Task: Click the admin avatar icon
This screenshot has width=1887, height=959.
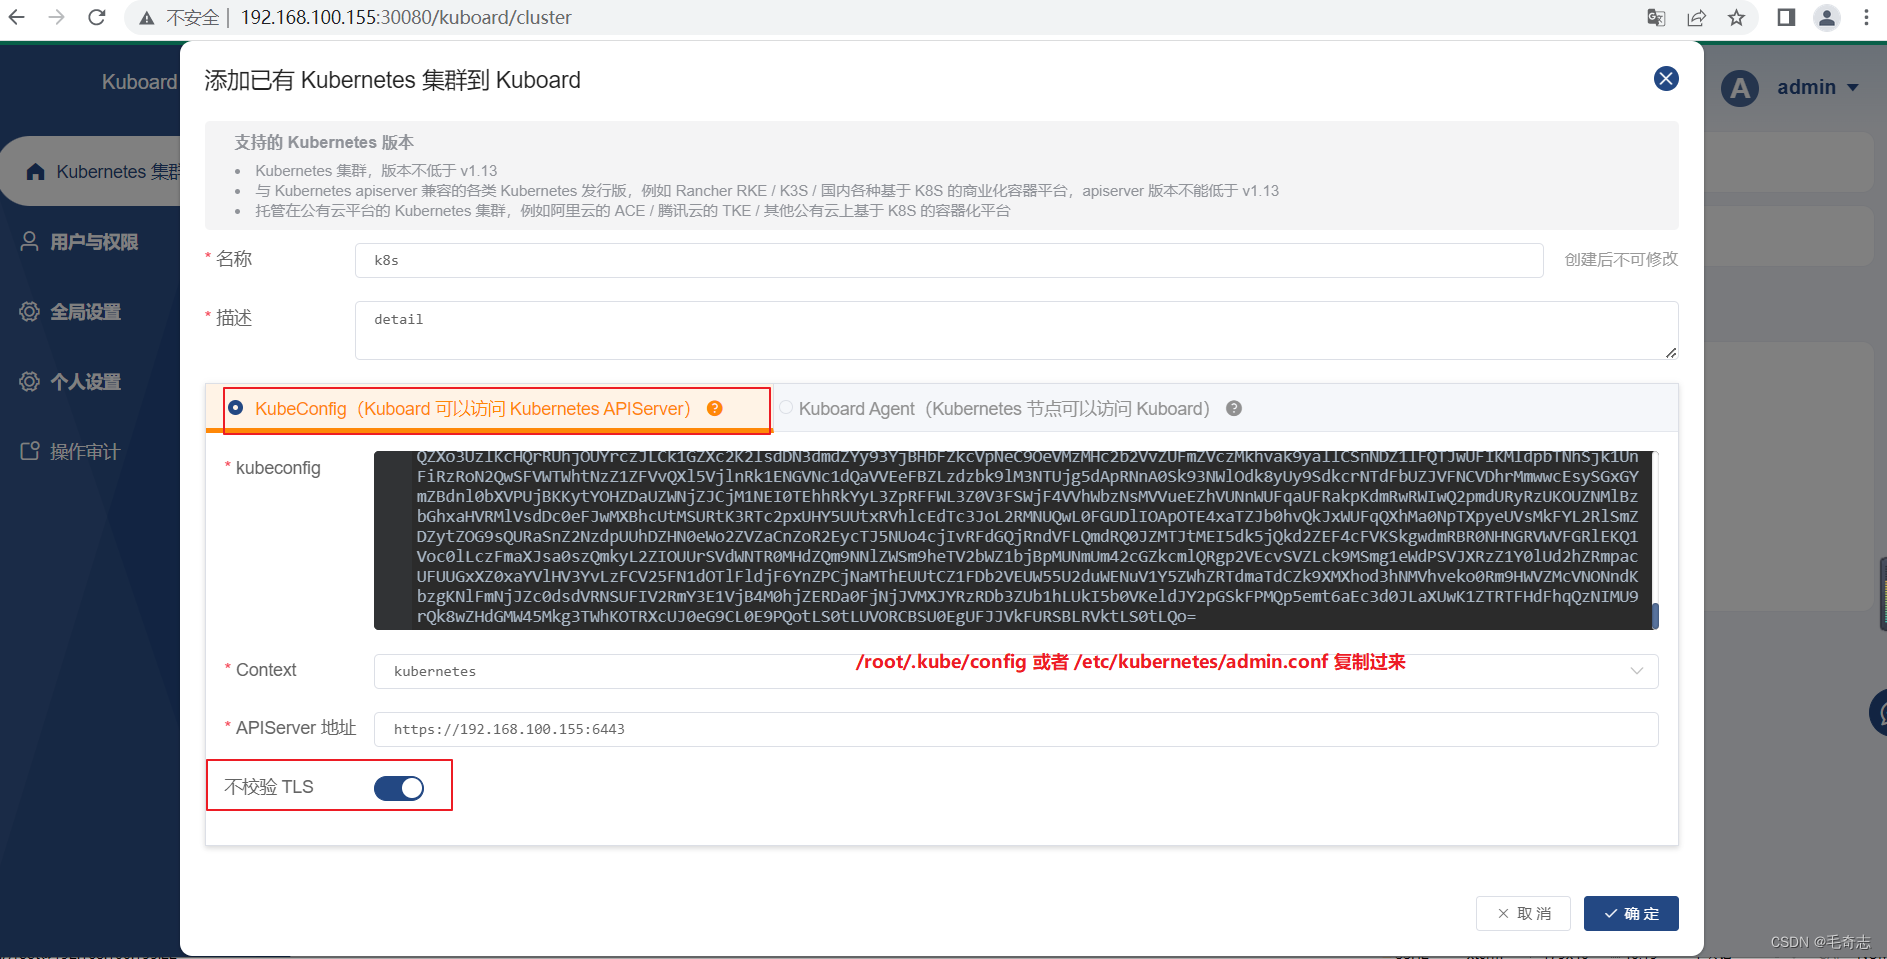Action: pyautogui.click(x=1740, y=88)
